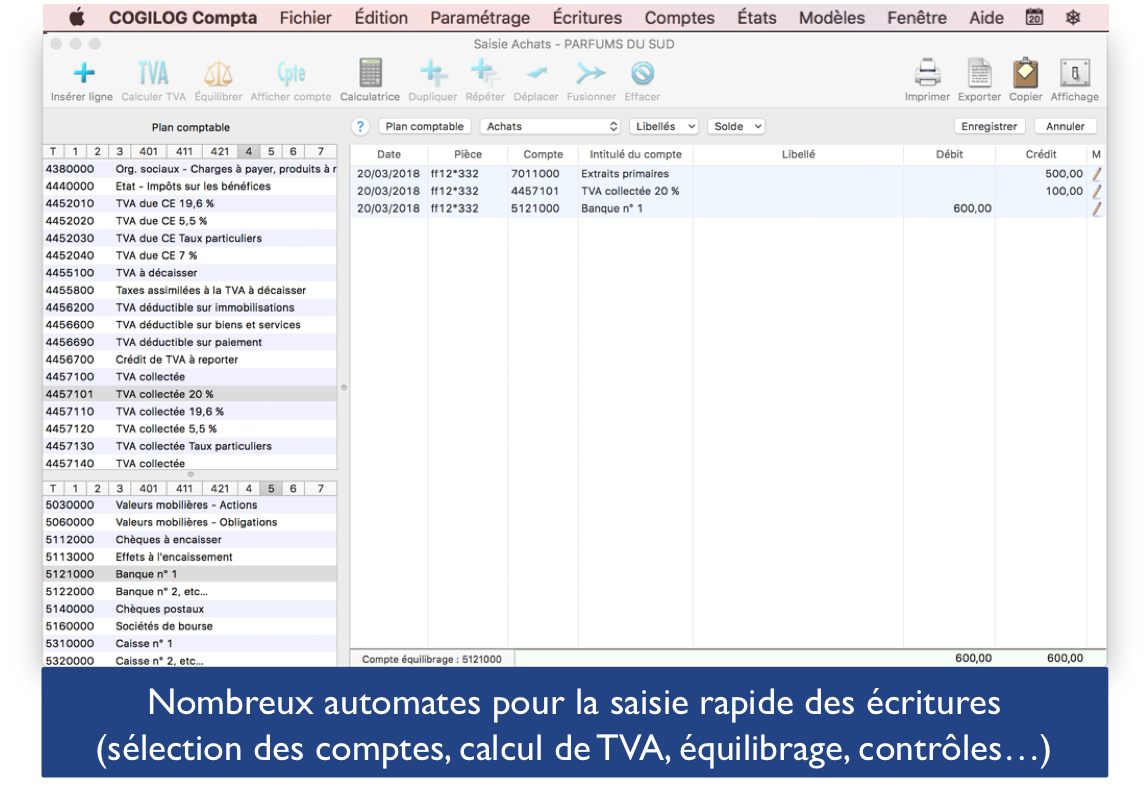
Task: Click the Annuler button
Action: [1065, 127]
